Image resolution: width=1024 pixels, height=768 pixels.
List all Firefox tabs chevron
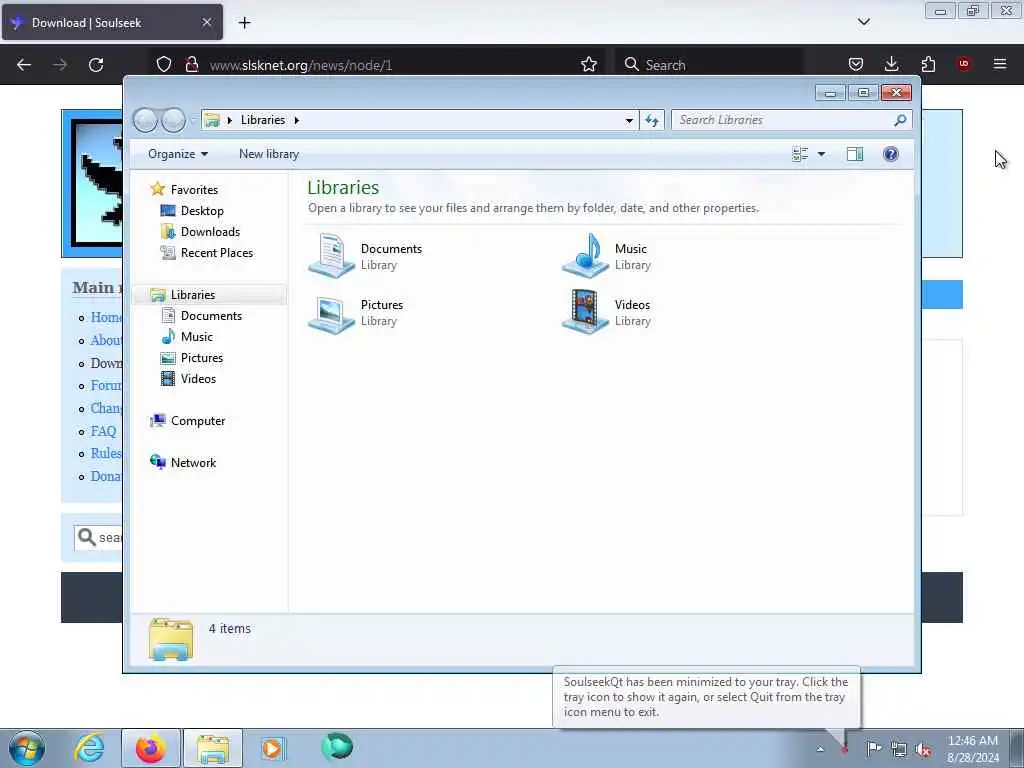click(x=864, y=22)
